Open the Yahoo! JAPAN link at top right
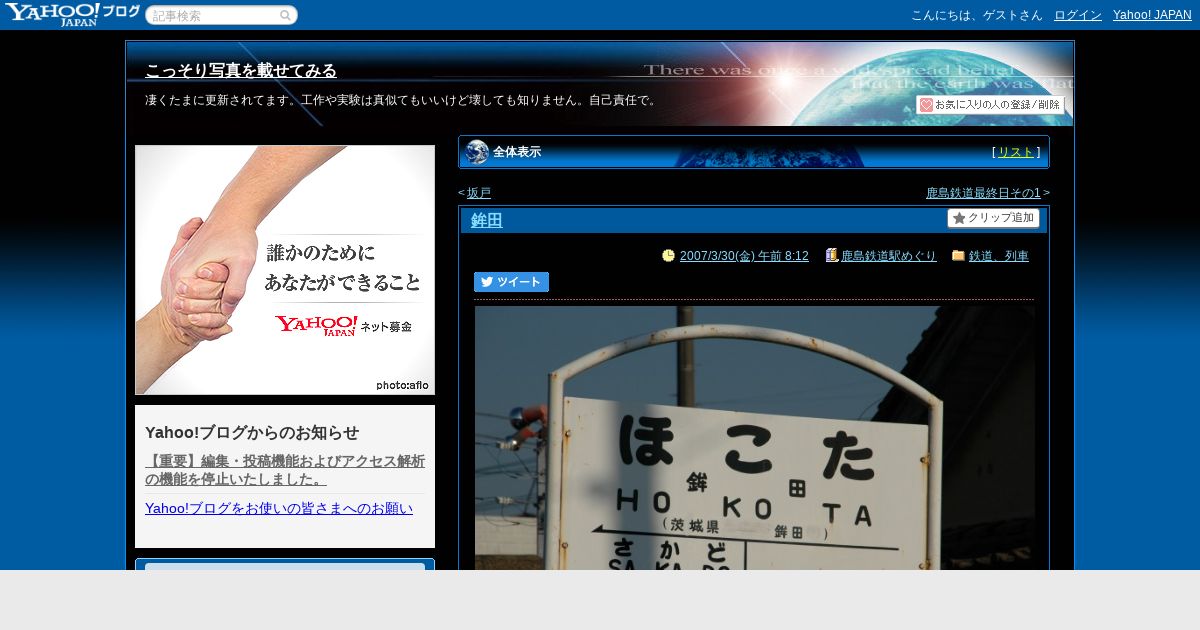Screen dimensions: 1200x630 [x=1152, y=15]
